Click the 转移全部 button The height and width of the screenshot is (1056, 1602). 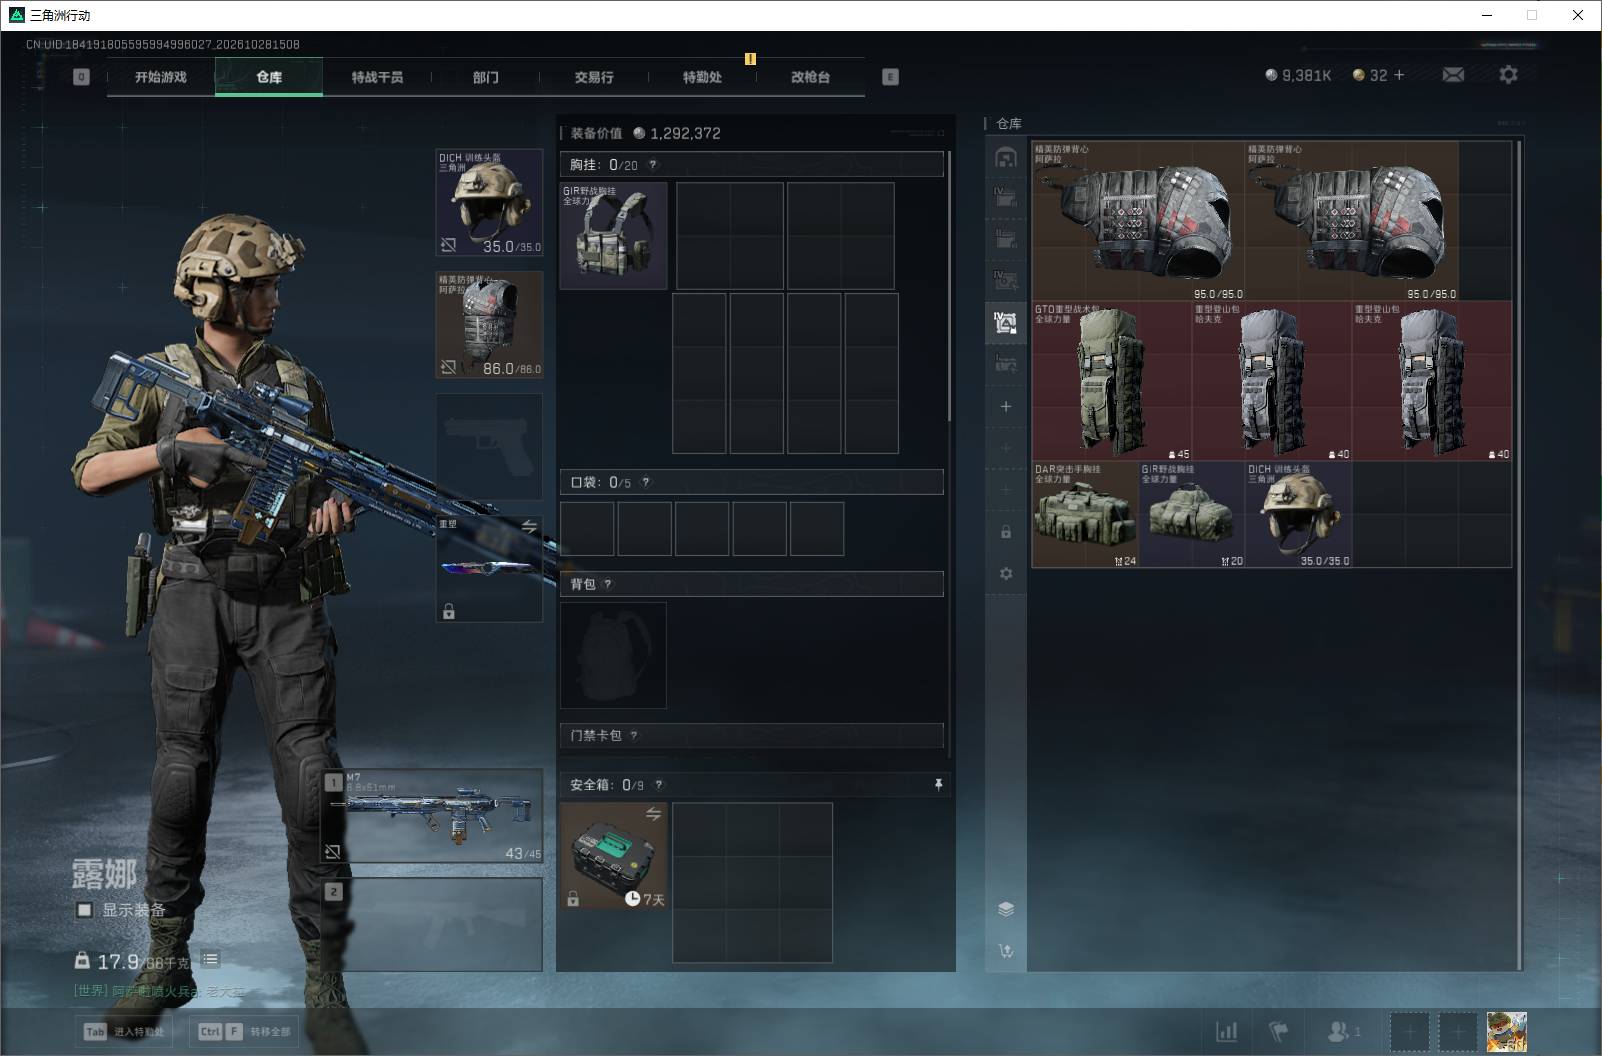[x=246, y=1031]
